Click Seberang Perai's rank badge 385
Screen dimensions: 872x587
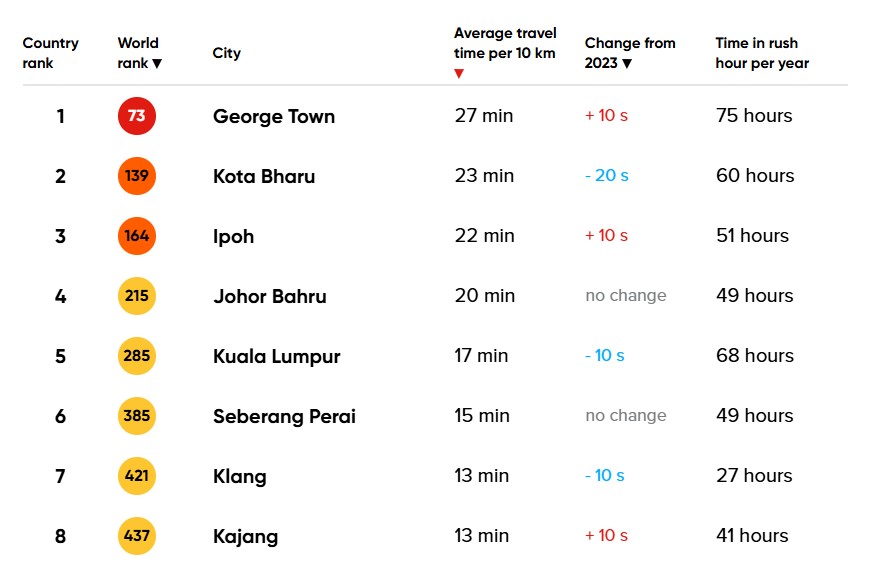(137, 416)
